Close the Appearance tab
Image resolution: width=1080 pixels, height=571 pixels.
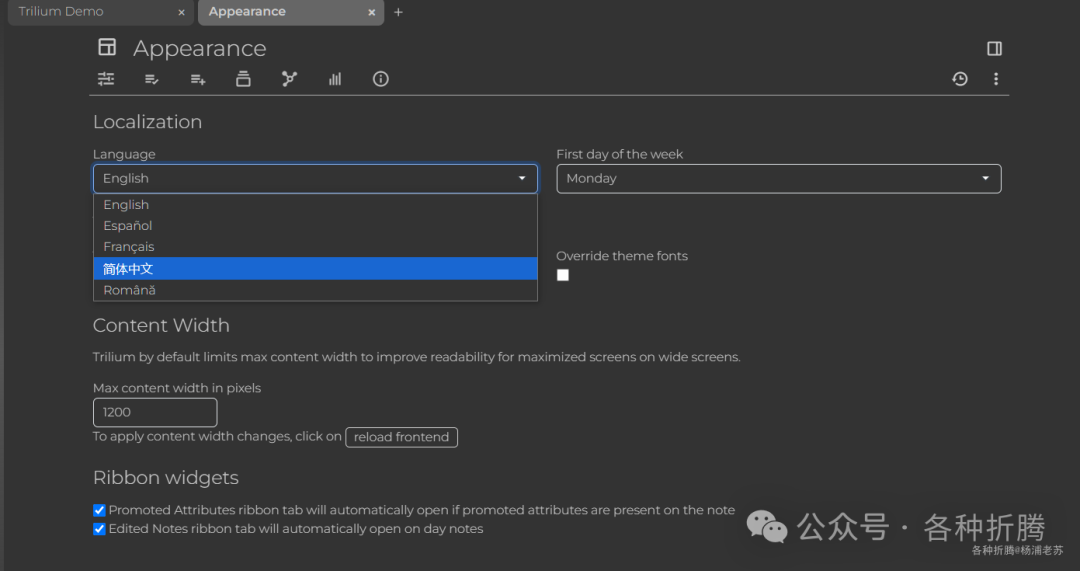pos(371,12)
